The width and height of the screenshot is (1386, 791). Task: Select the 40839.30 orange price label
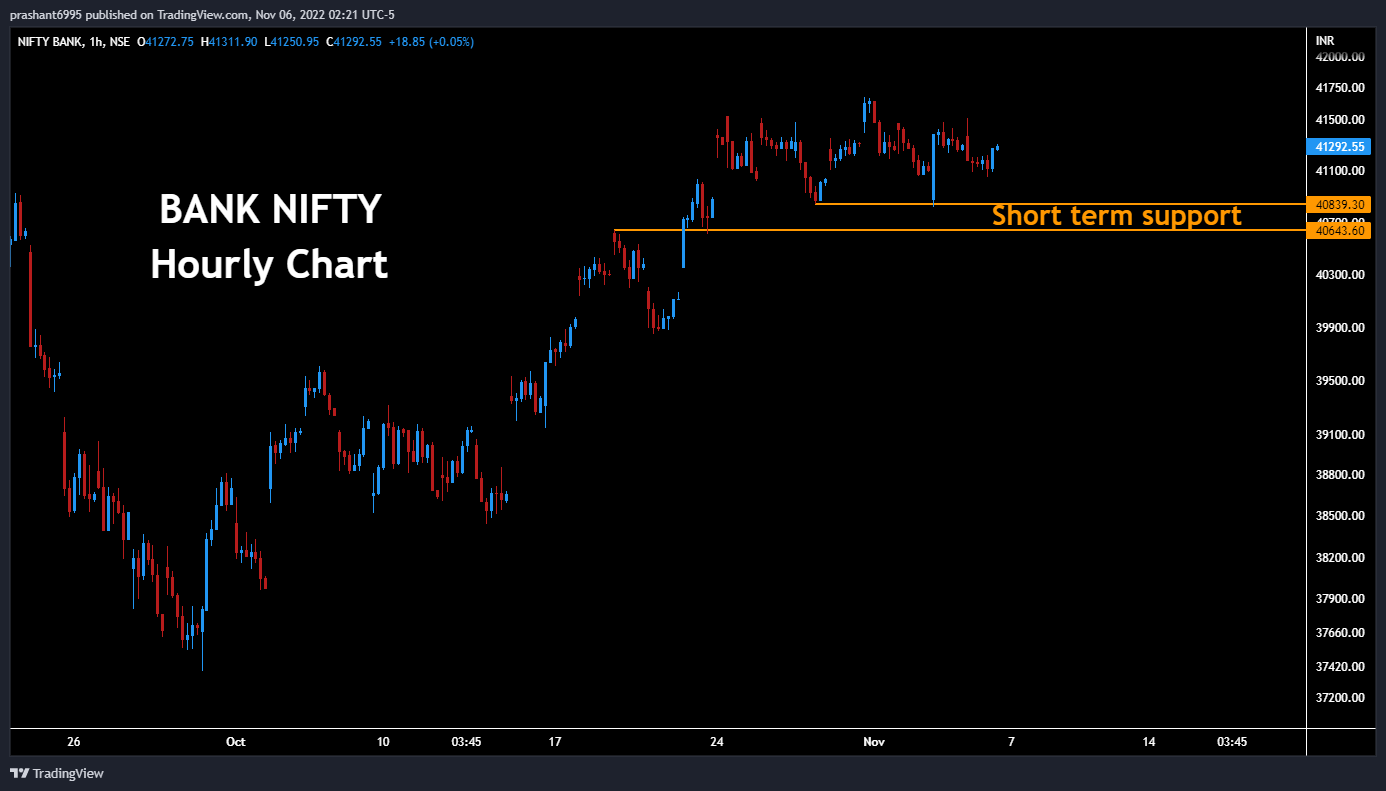1340,204
